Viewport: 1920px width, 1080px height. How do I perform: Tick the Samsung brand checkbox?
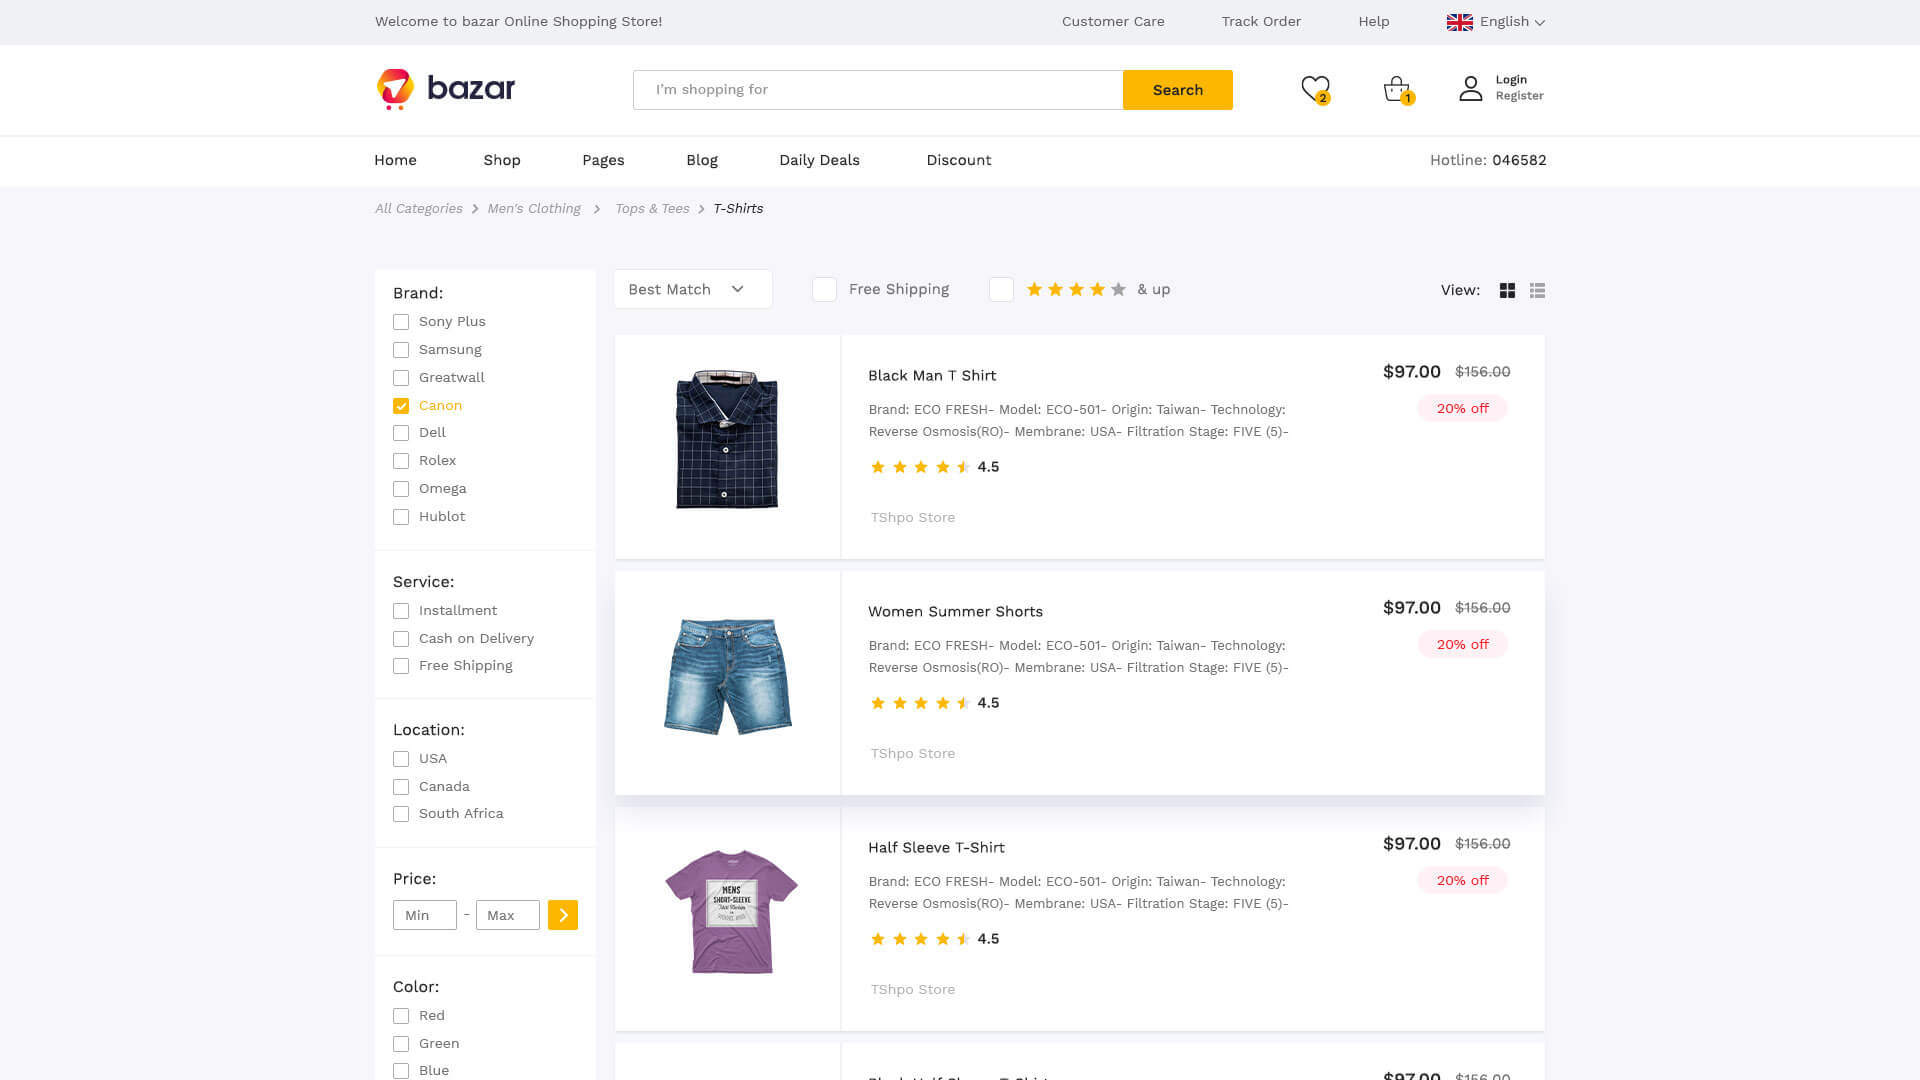point(401,350)
